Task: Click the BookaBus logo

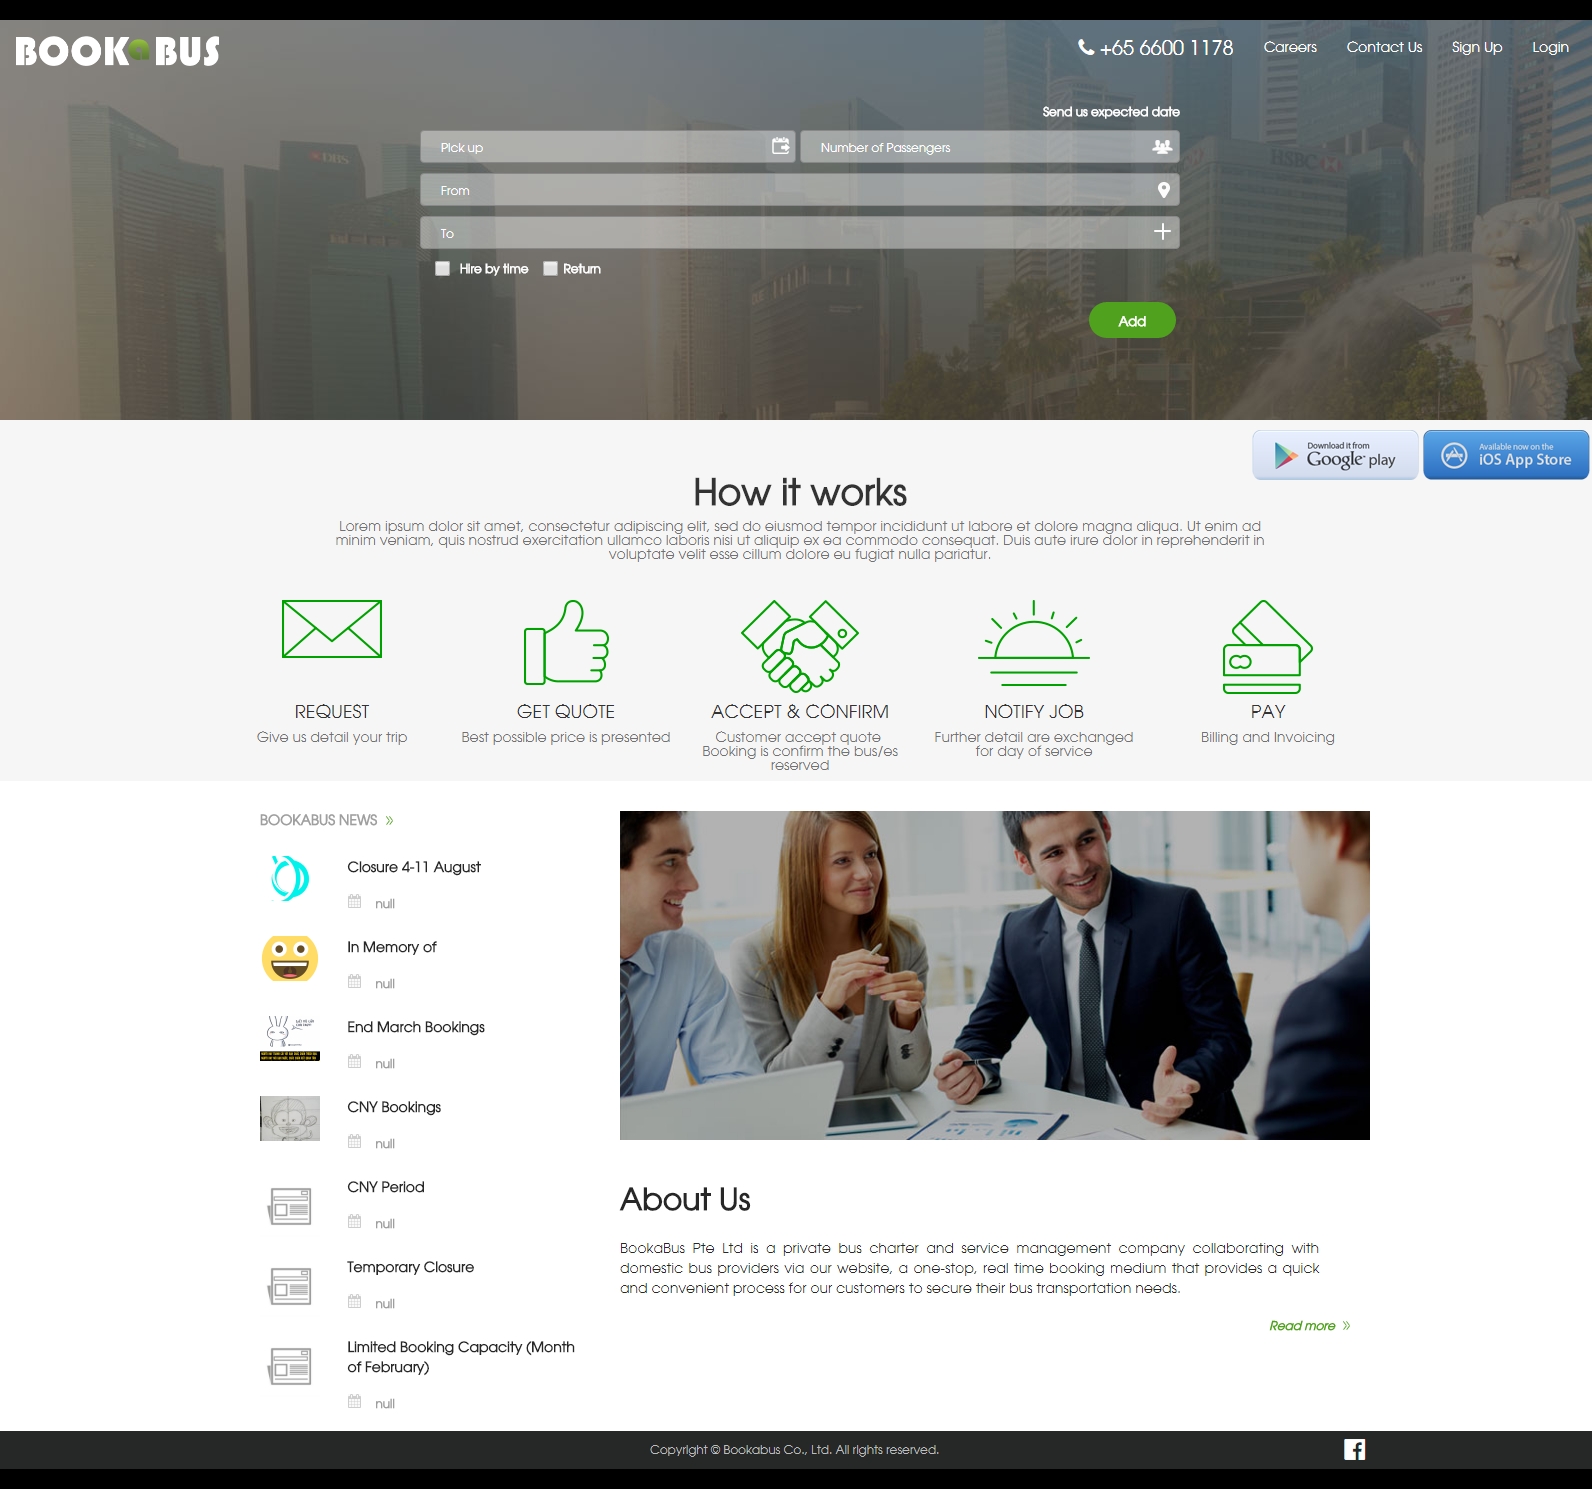Action: point(117,51)
